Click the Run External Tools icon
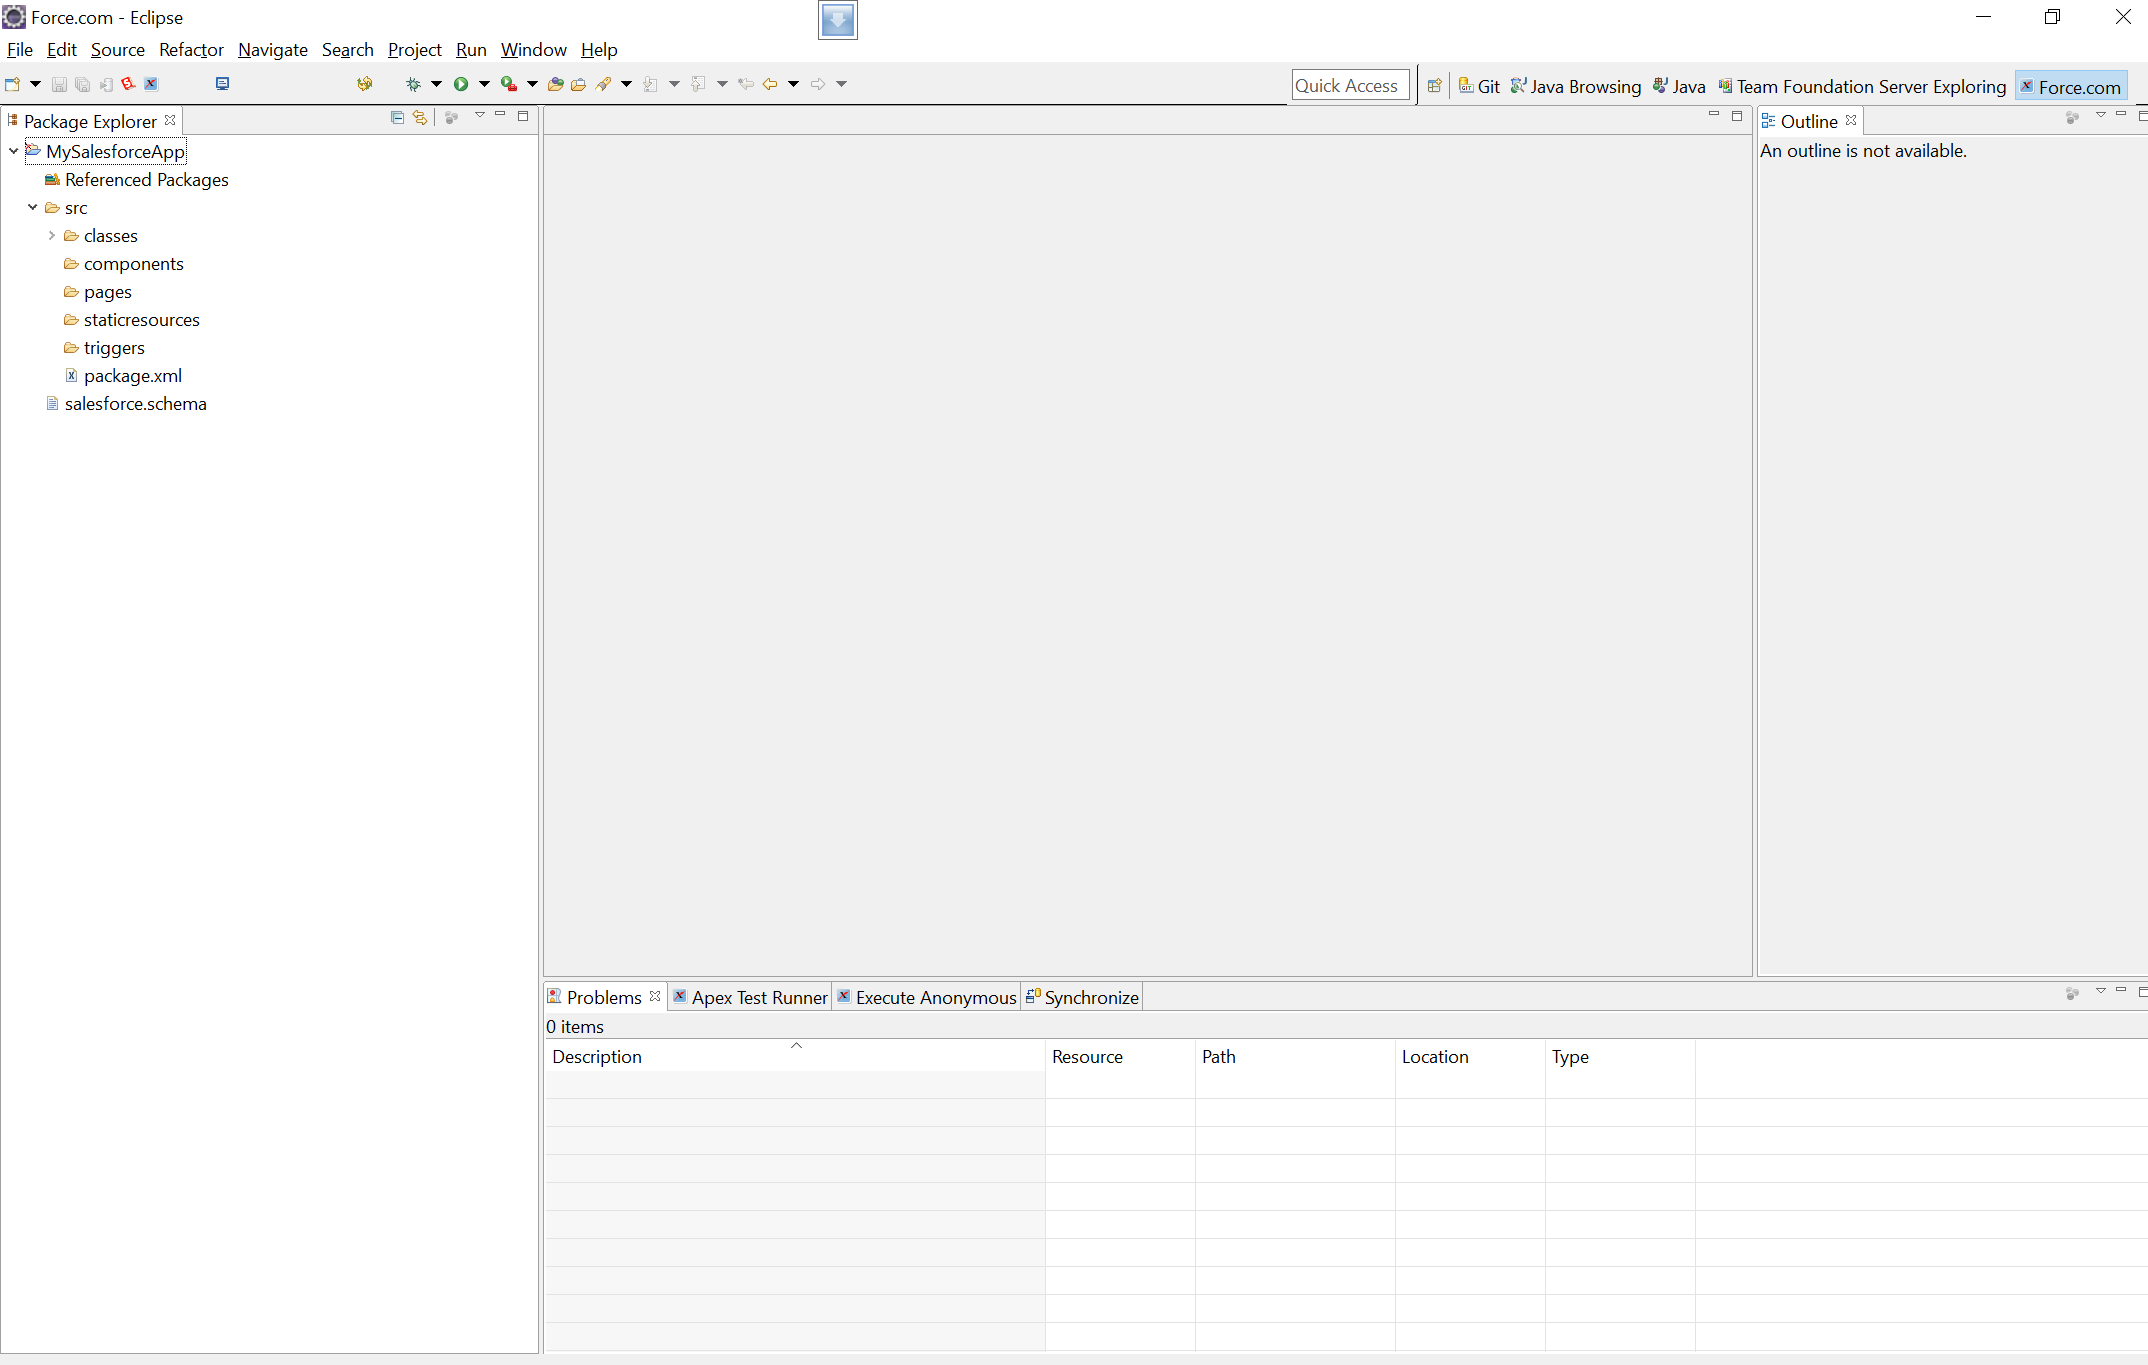This screenshot has height=1365, width=2148. [509, 84]
